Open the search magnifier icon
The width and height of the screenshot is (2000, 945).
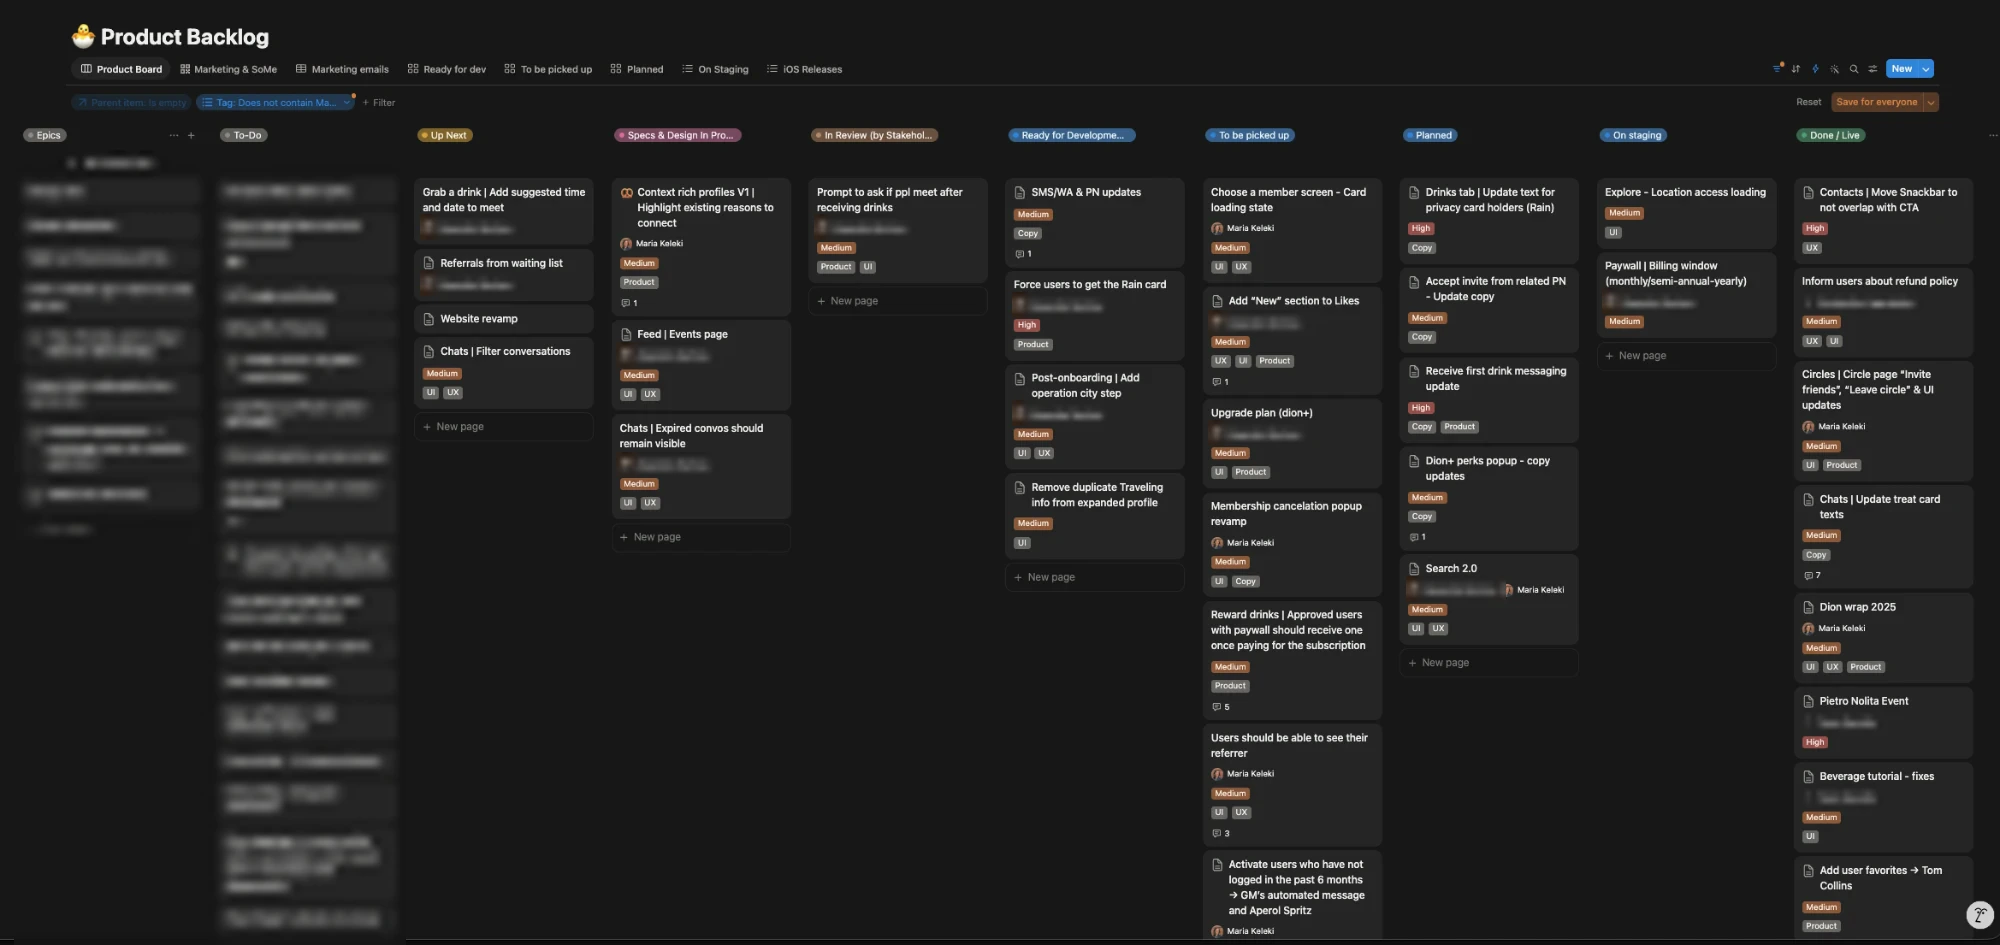1854,69
